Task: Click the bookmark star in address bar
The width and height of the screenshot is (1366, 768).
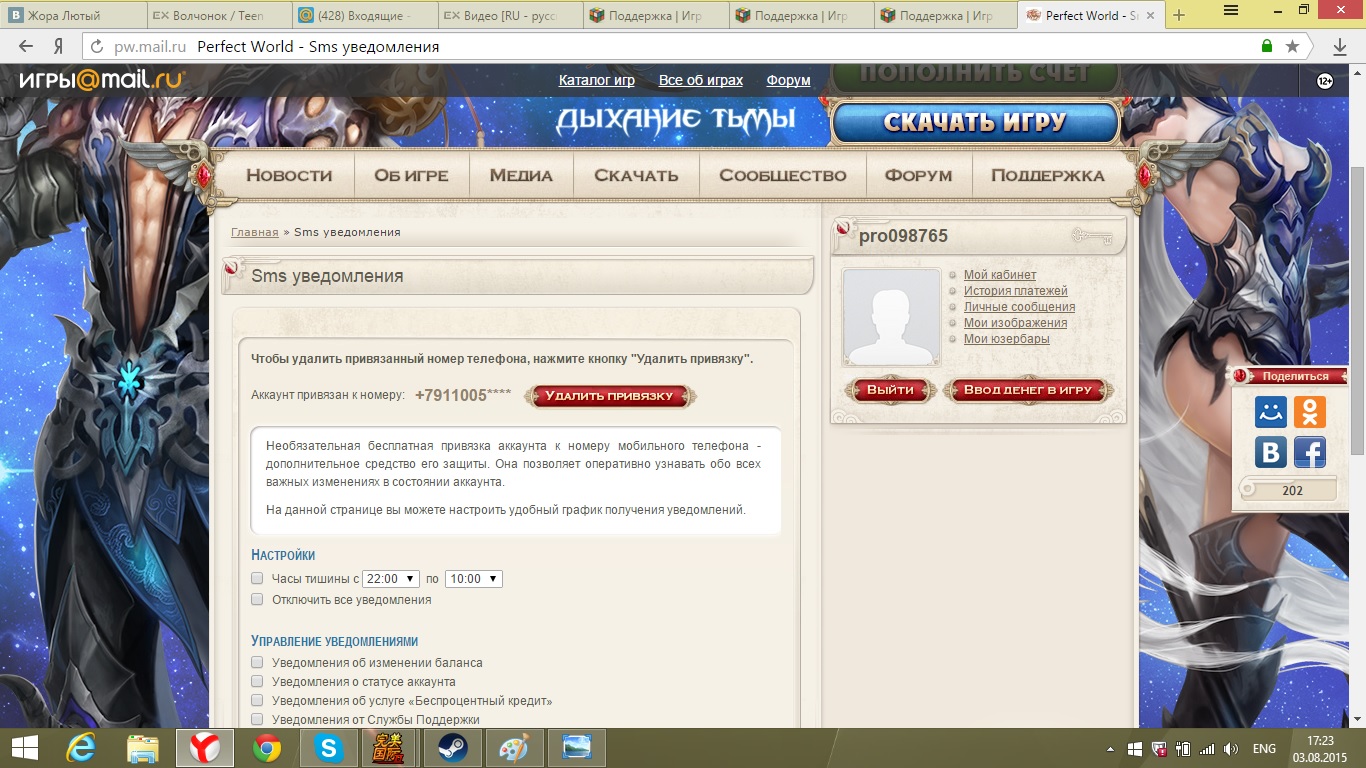Action: point(1292,46)
